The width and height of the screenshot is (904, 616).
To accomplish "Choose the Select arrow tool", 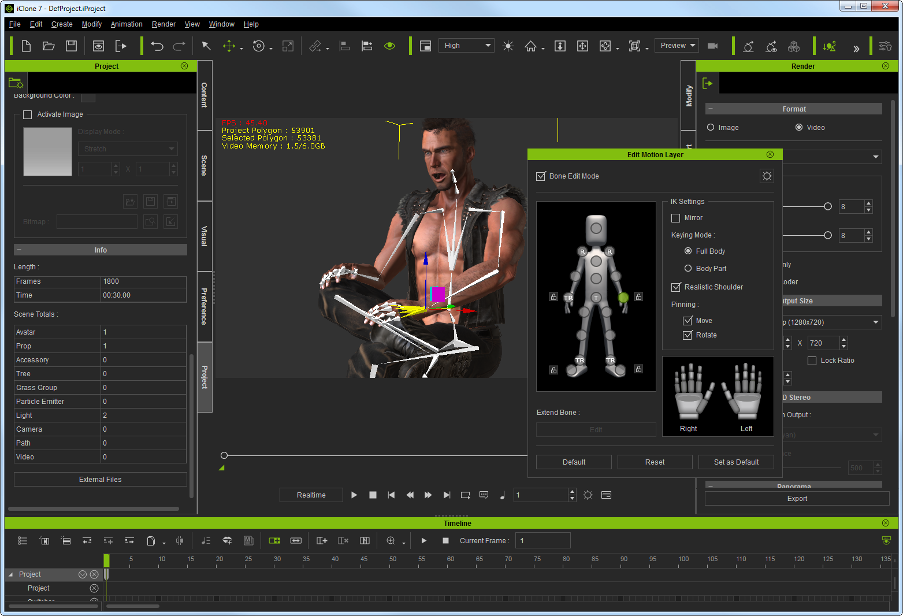I will 206,46.
